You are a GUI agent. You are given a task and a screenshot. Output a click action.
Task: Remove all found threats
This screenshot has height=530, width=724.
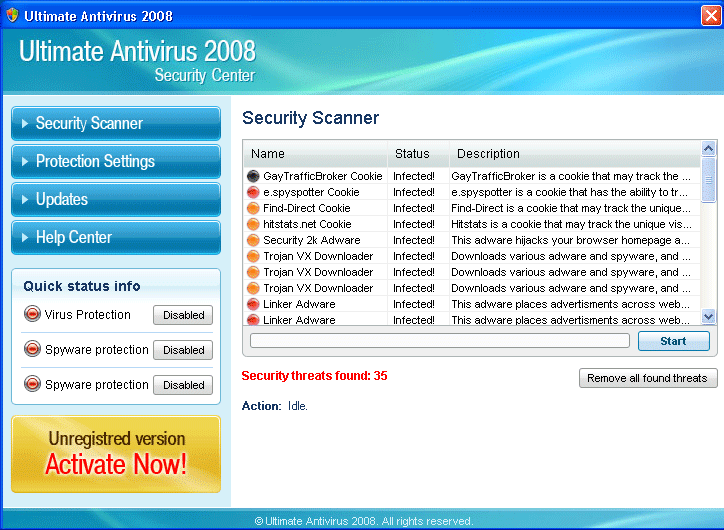point(648,378)
